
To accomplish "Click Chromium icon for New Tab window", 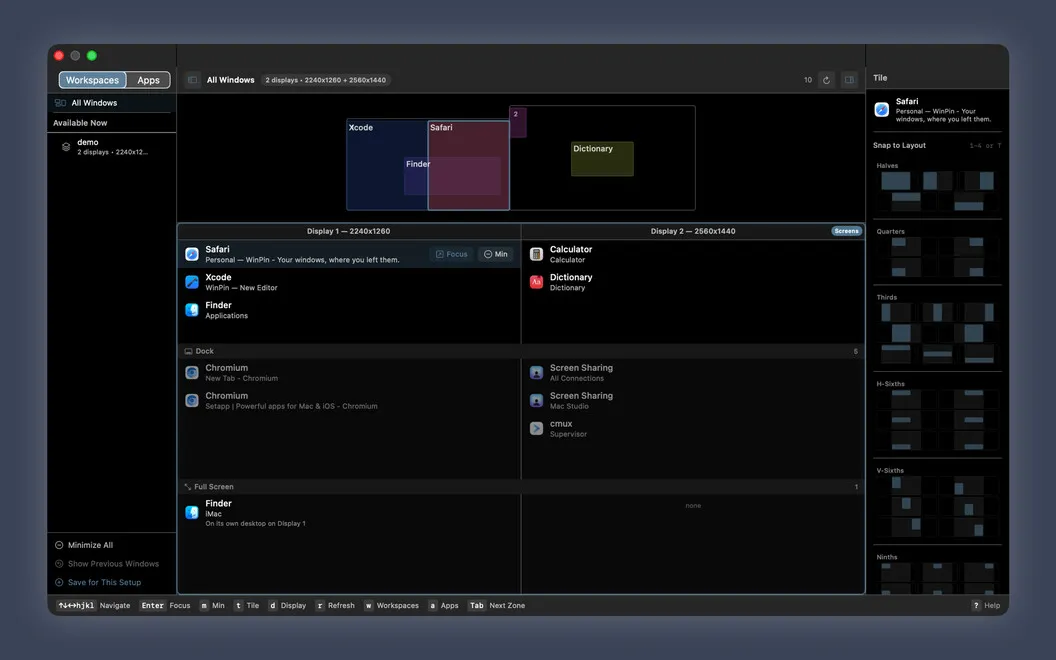I will (x=192, y=372).
